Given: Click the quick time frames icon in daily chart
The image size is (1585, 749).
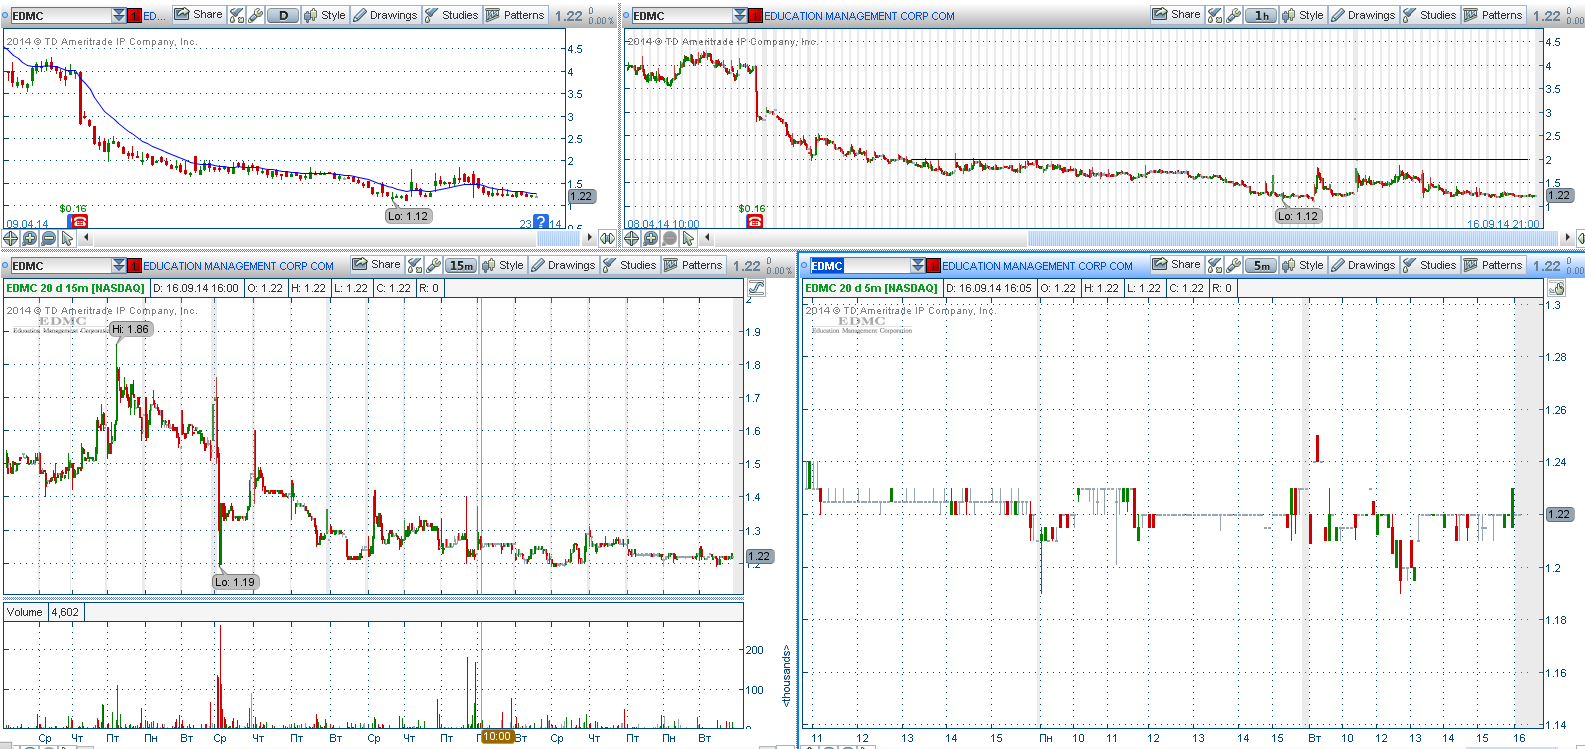Looking at the screenshot, I should (x=237, y=15).
